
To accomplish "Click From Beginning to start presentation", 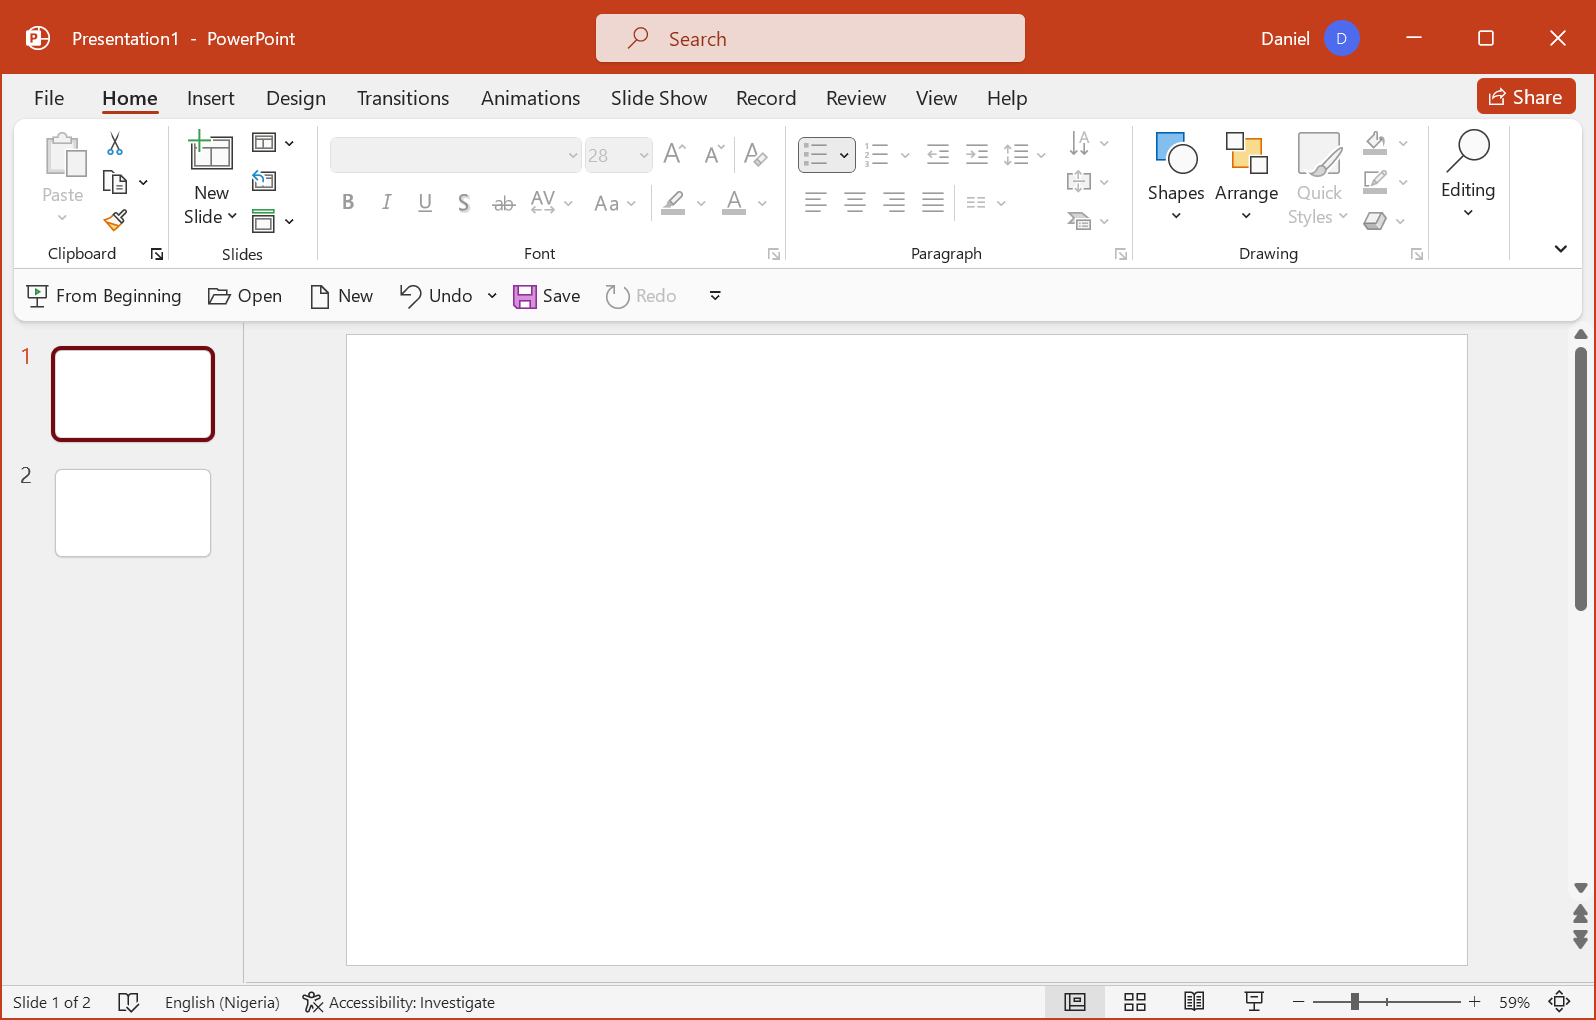I will pyautogui.click(x=104, y=296).
